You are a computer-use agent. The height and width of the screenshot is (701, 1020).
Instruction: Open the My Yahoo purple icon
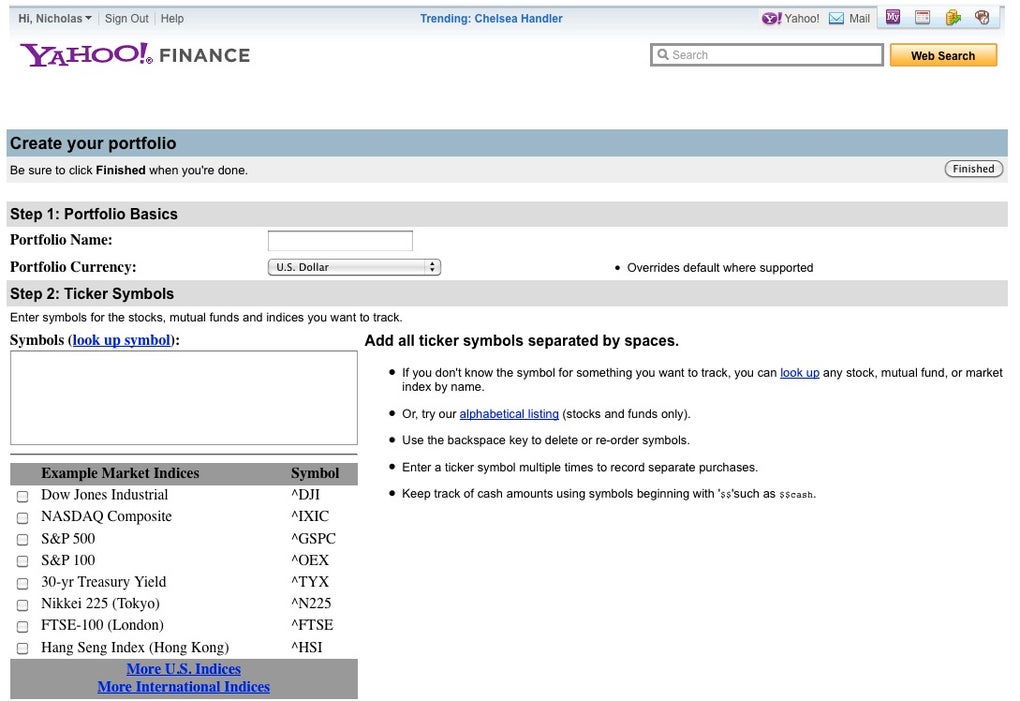coord(893,18)
